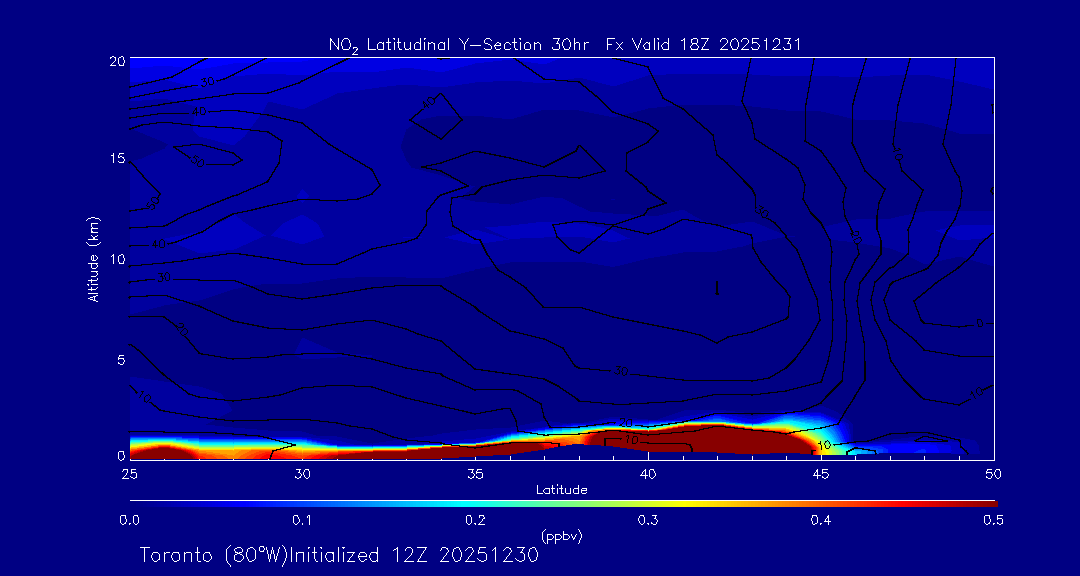Click the dark red NO2 plume near latitude 42
Image resolution: width=1080 pixels, height=576 pixels.
tap(717, 441)
